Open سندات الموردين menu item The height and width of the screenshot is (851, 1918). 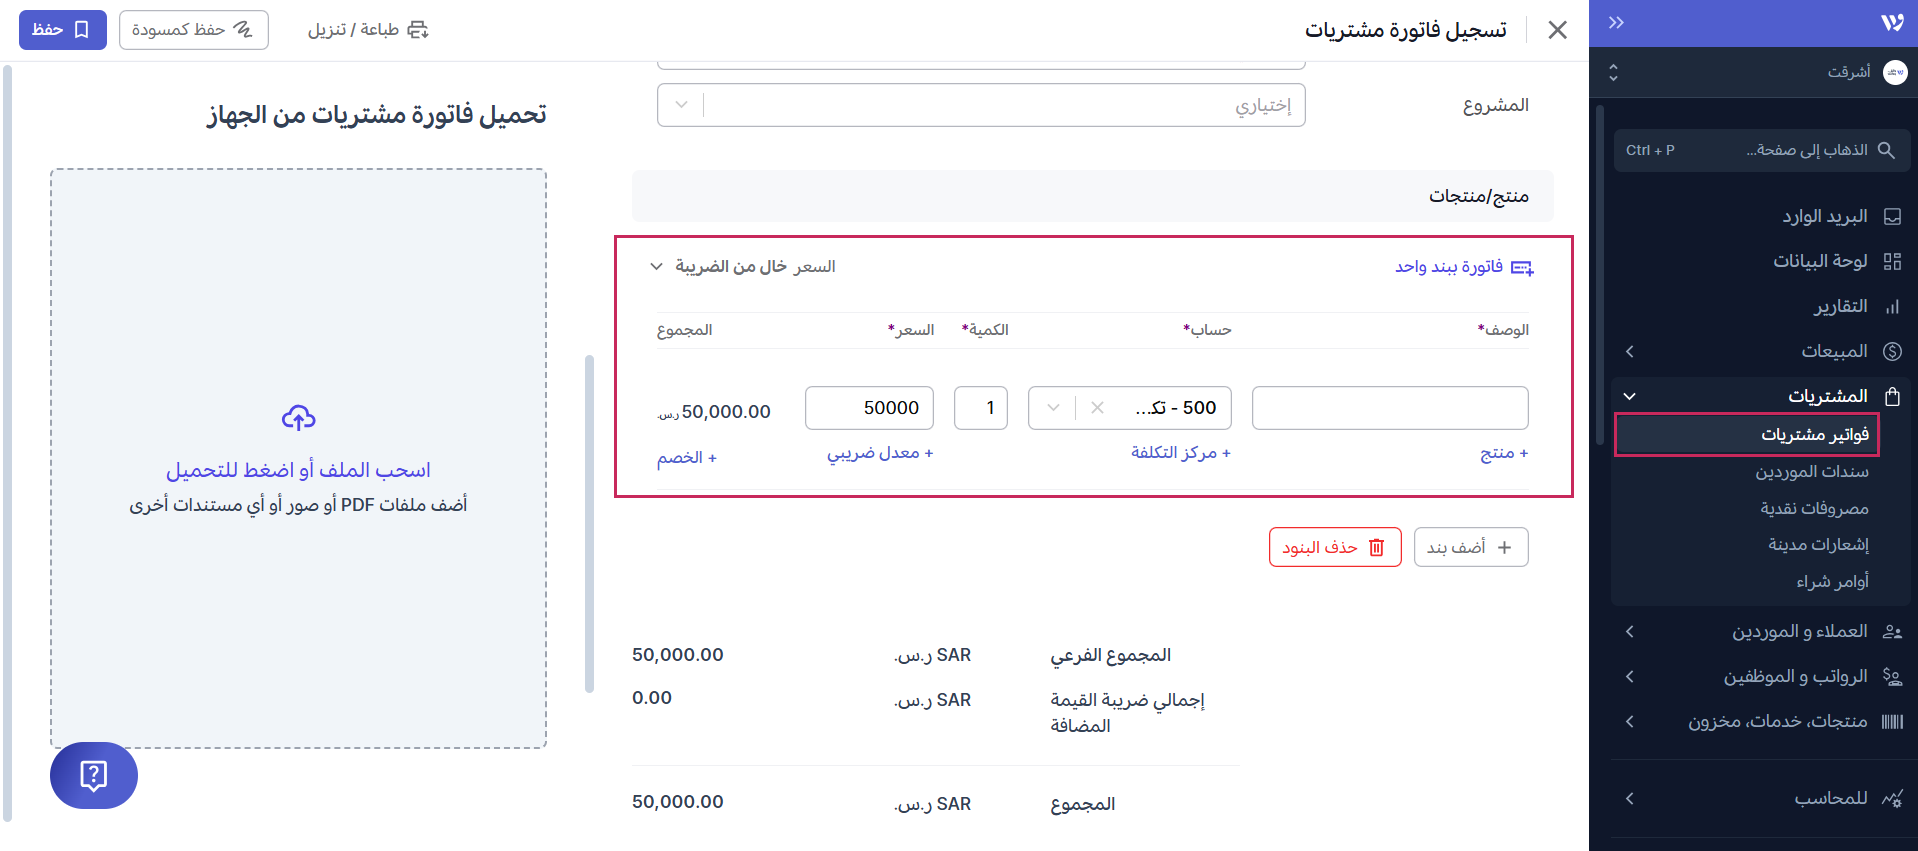click(1811, 471)
